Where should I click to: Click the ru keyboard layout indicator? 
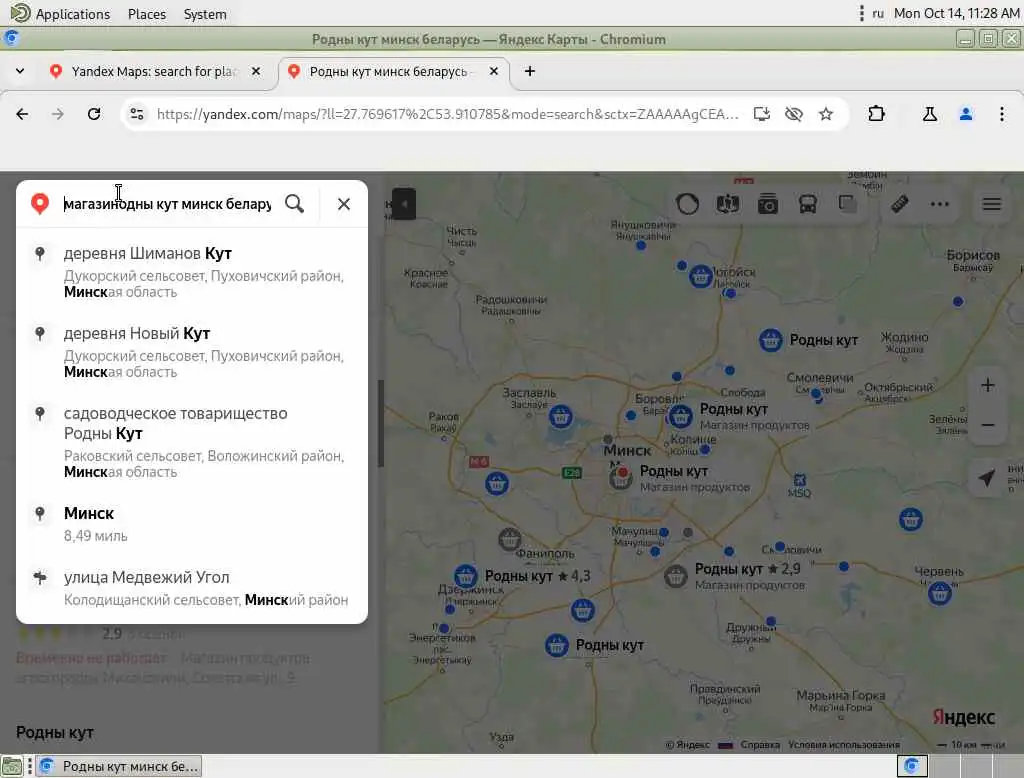coord(878,14)
